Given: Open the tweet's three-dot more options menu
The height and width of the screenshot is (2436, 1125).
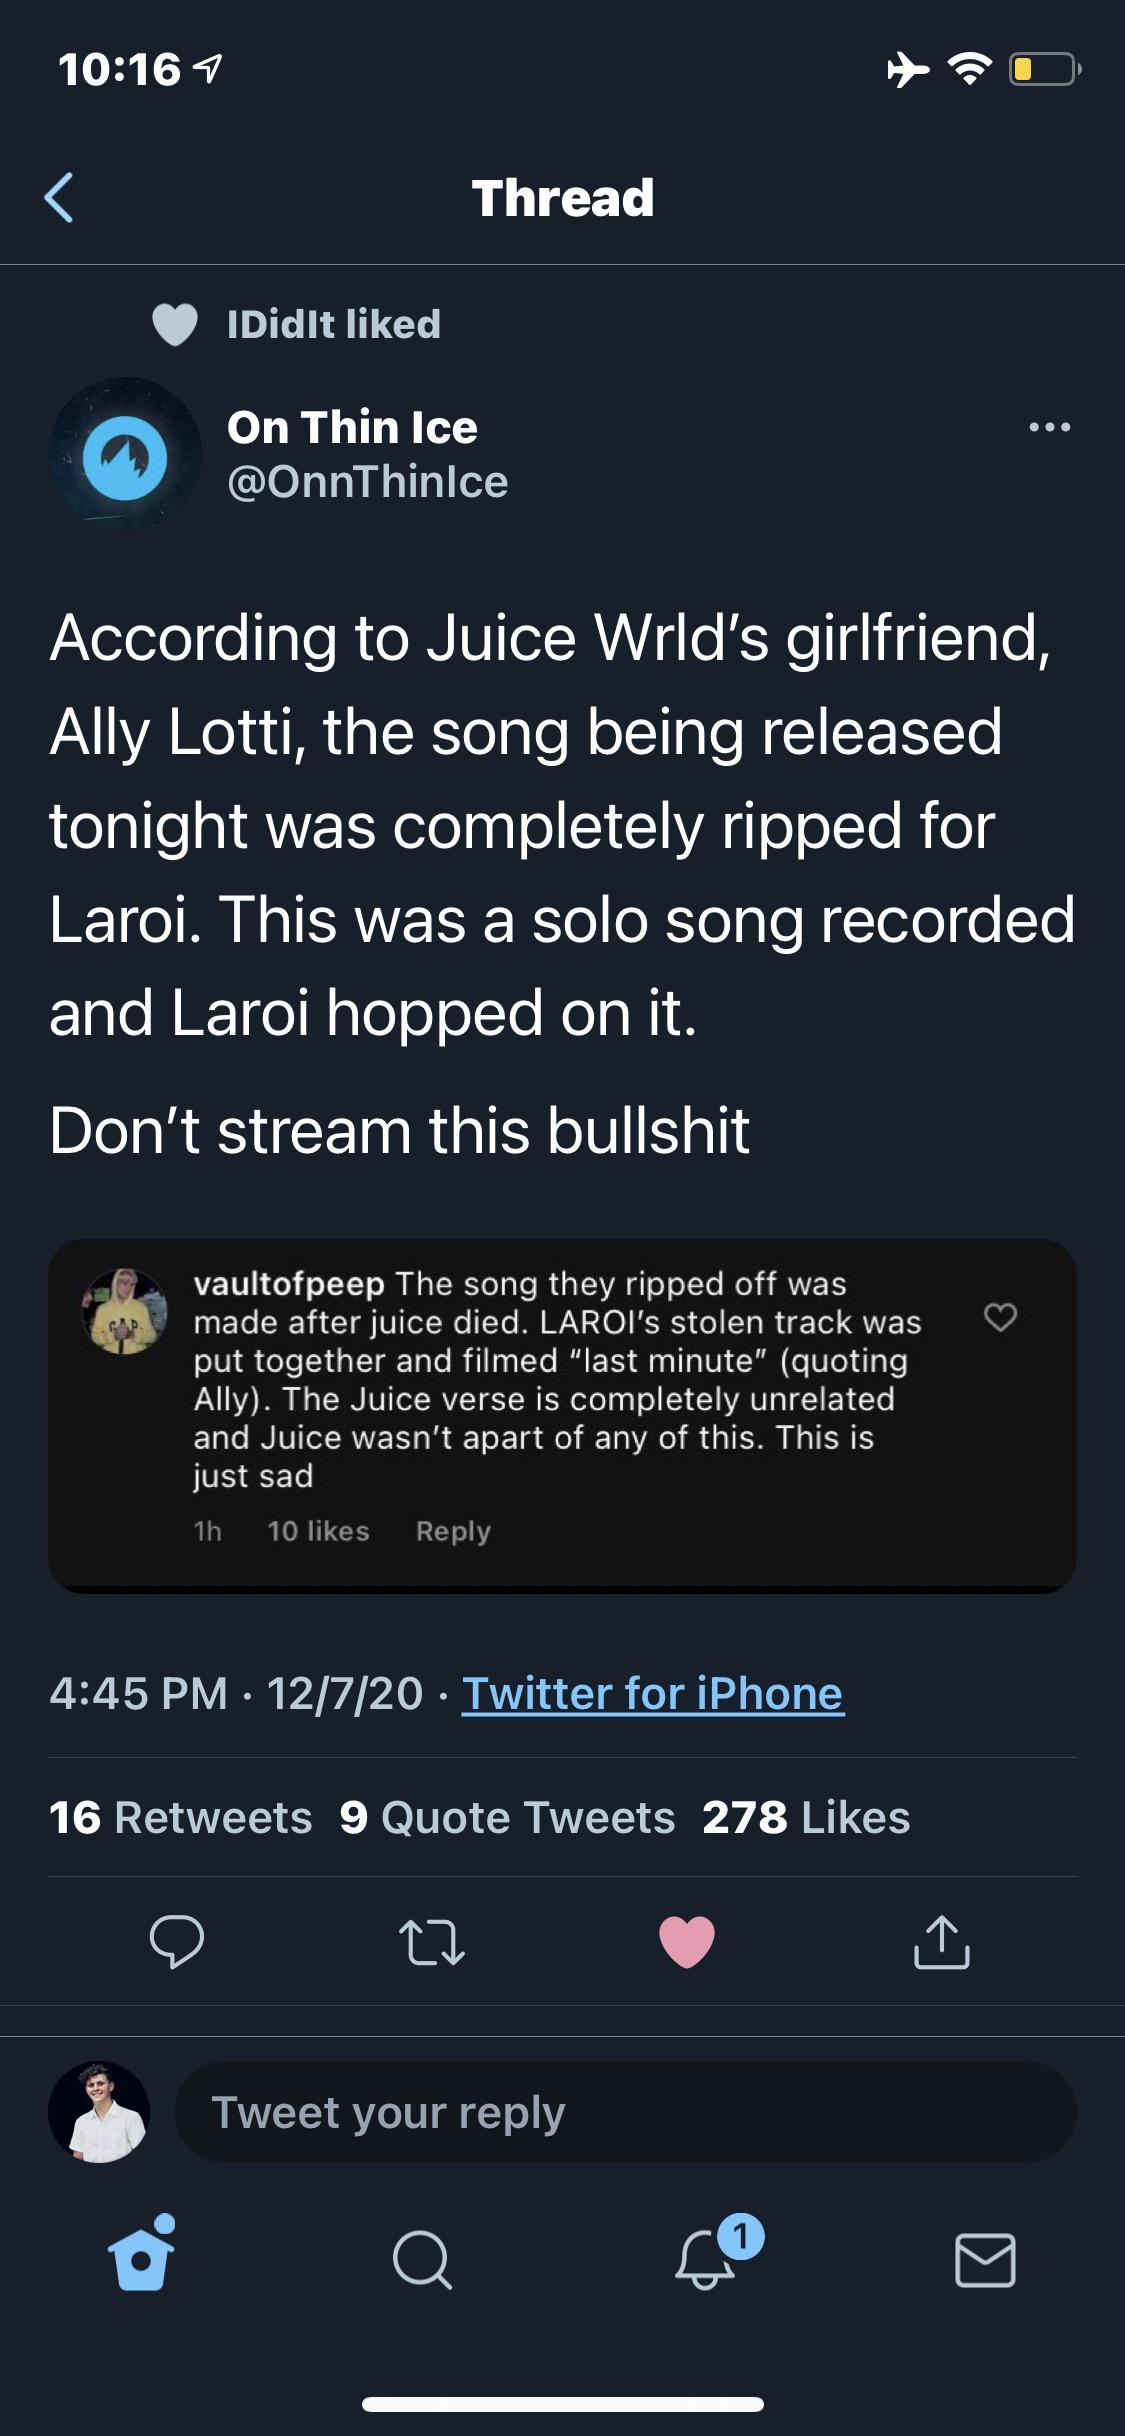Looking at the screenshot, I should coord(1050,427).
